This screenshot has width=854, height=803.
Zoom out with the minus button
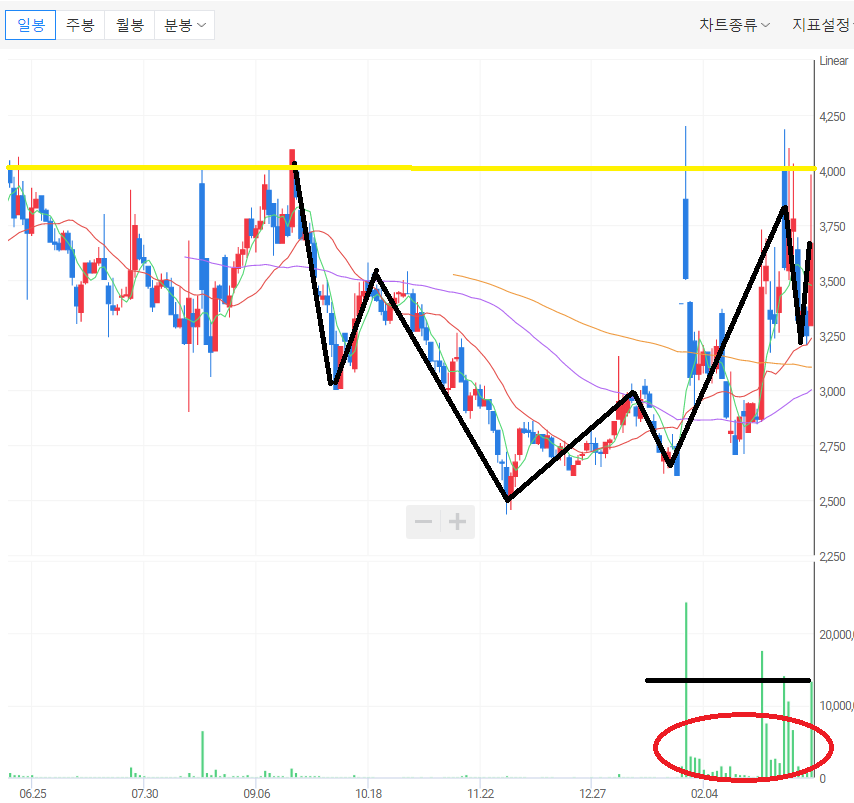(x=423, y=522)
